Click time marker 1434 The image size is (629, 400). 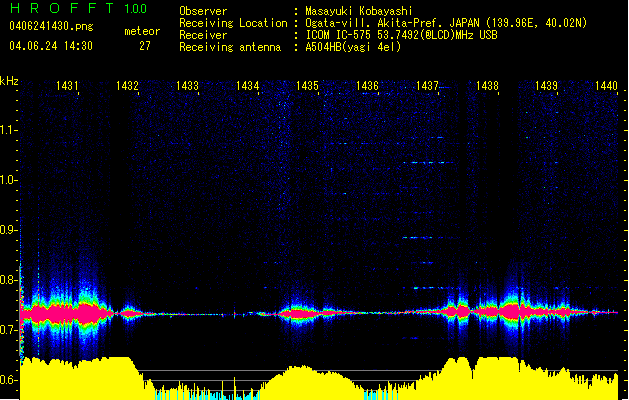tap(248, 86)
